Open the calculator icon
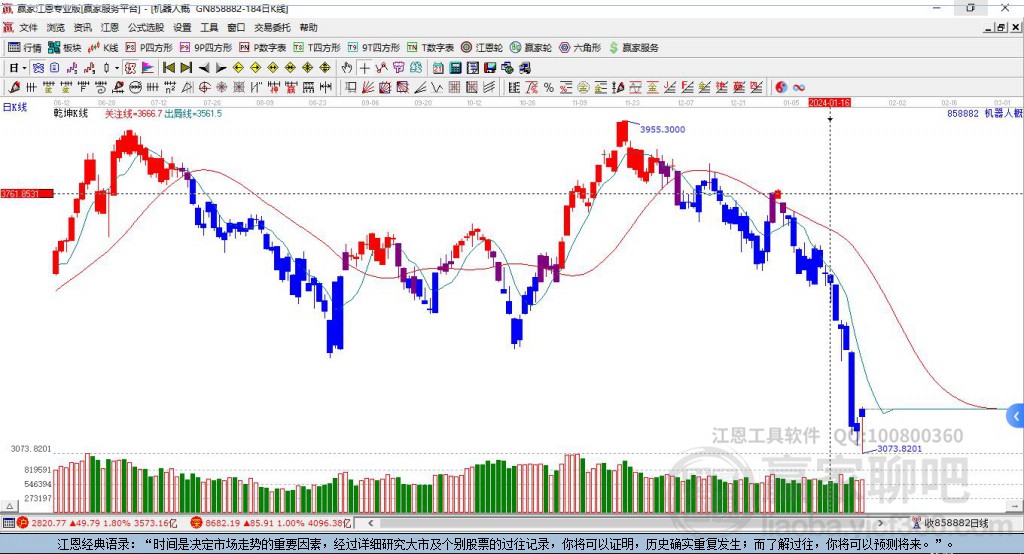Viewport: 1024px width, 554px height. [455, 67]
